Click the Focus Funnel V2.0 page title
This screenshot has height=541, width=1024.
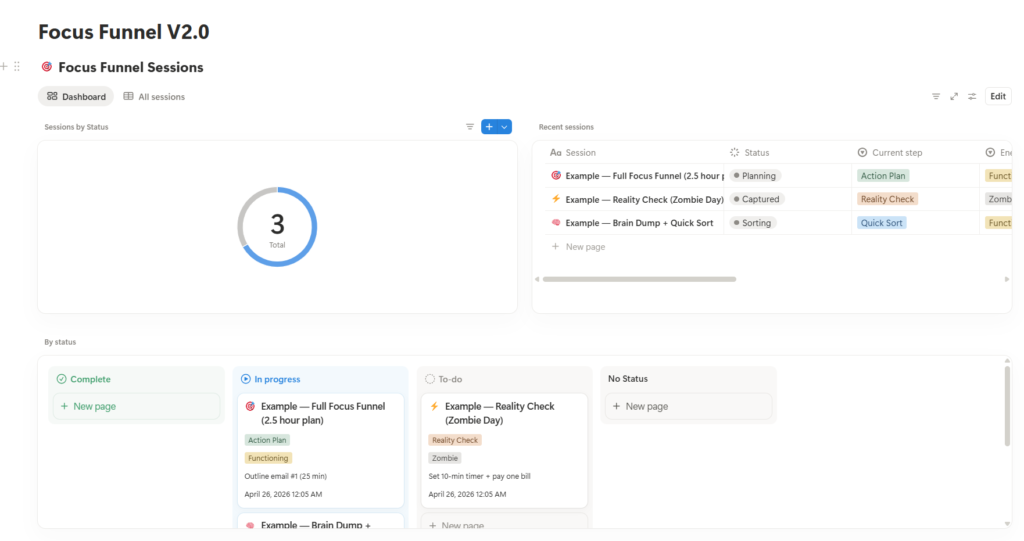(123, 32)
